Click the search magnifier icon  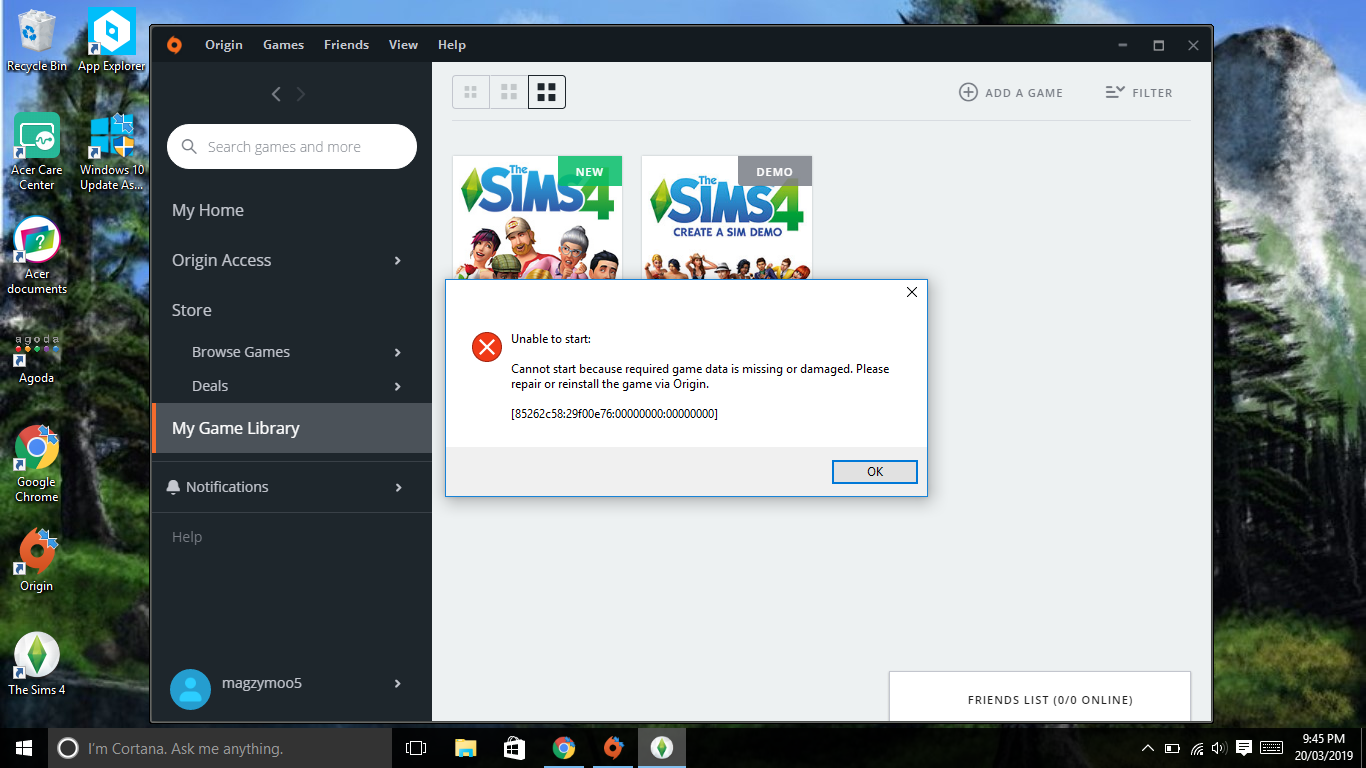tap(189, 147)
